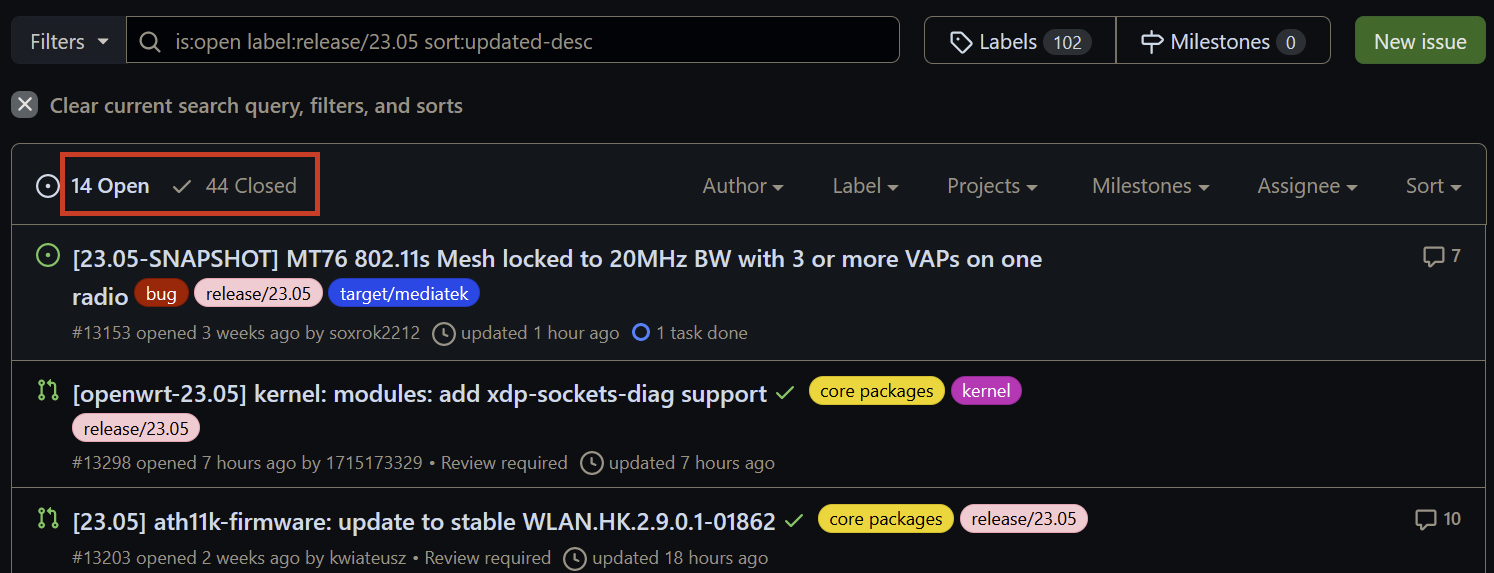Viewport: 1494px width, 573px height.
Task: Click the green check status on xdp-sockets-diag PR
Action: (785, 393)
